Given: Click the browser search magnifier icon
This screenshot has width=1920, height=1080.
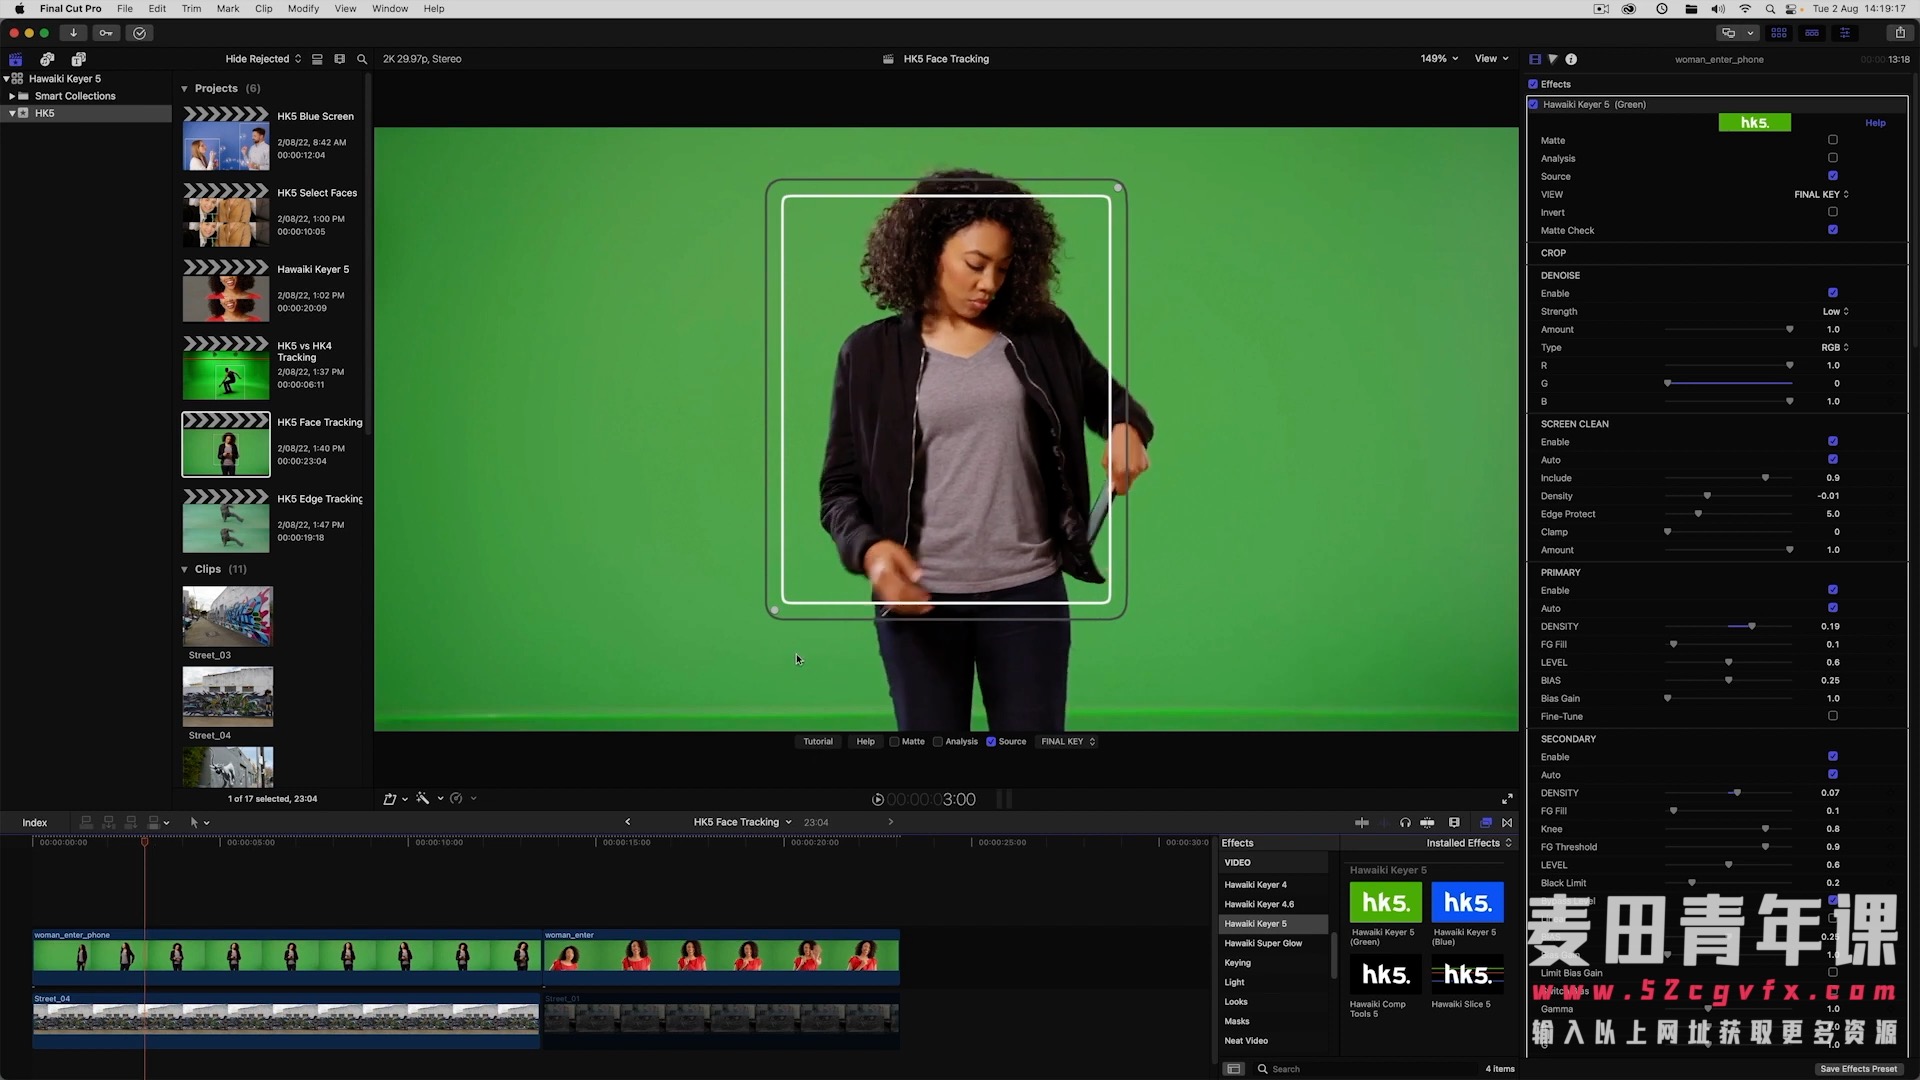Looking at the screenshot, I should click(362, 59).
